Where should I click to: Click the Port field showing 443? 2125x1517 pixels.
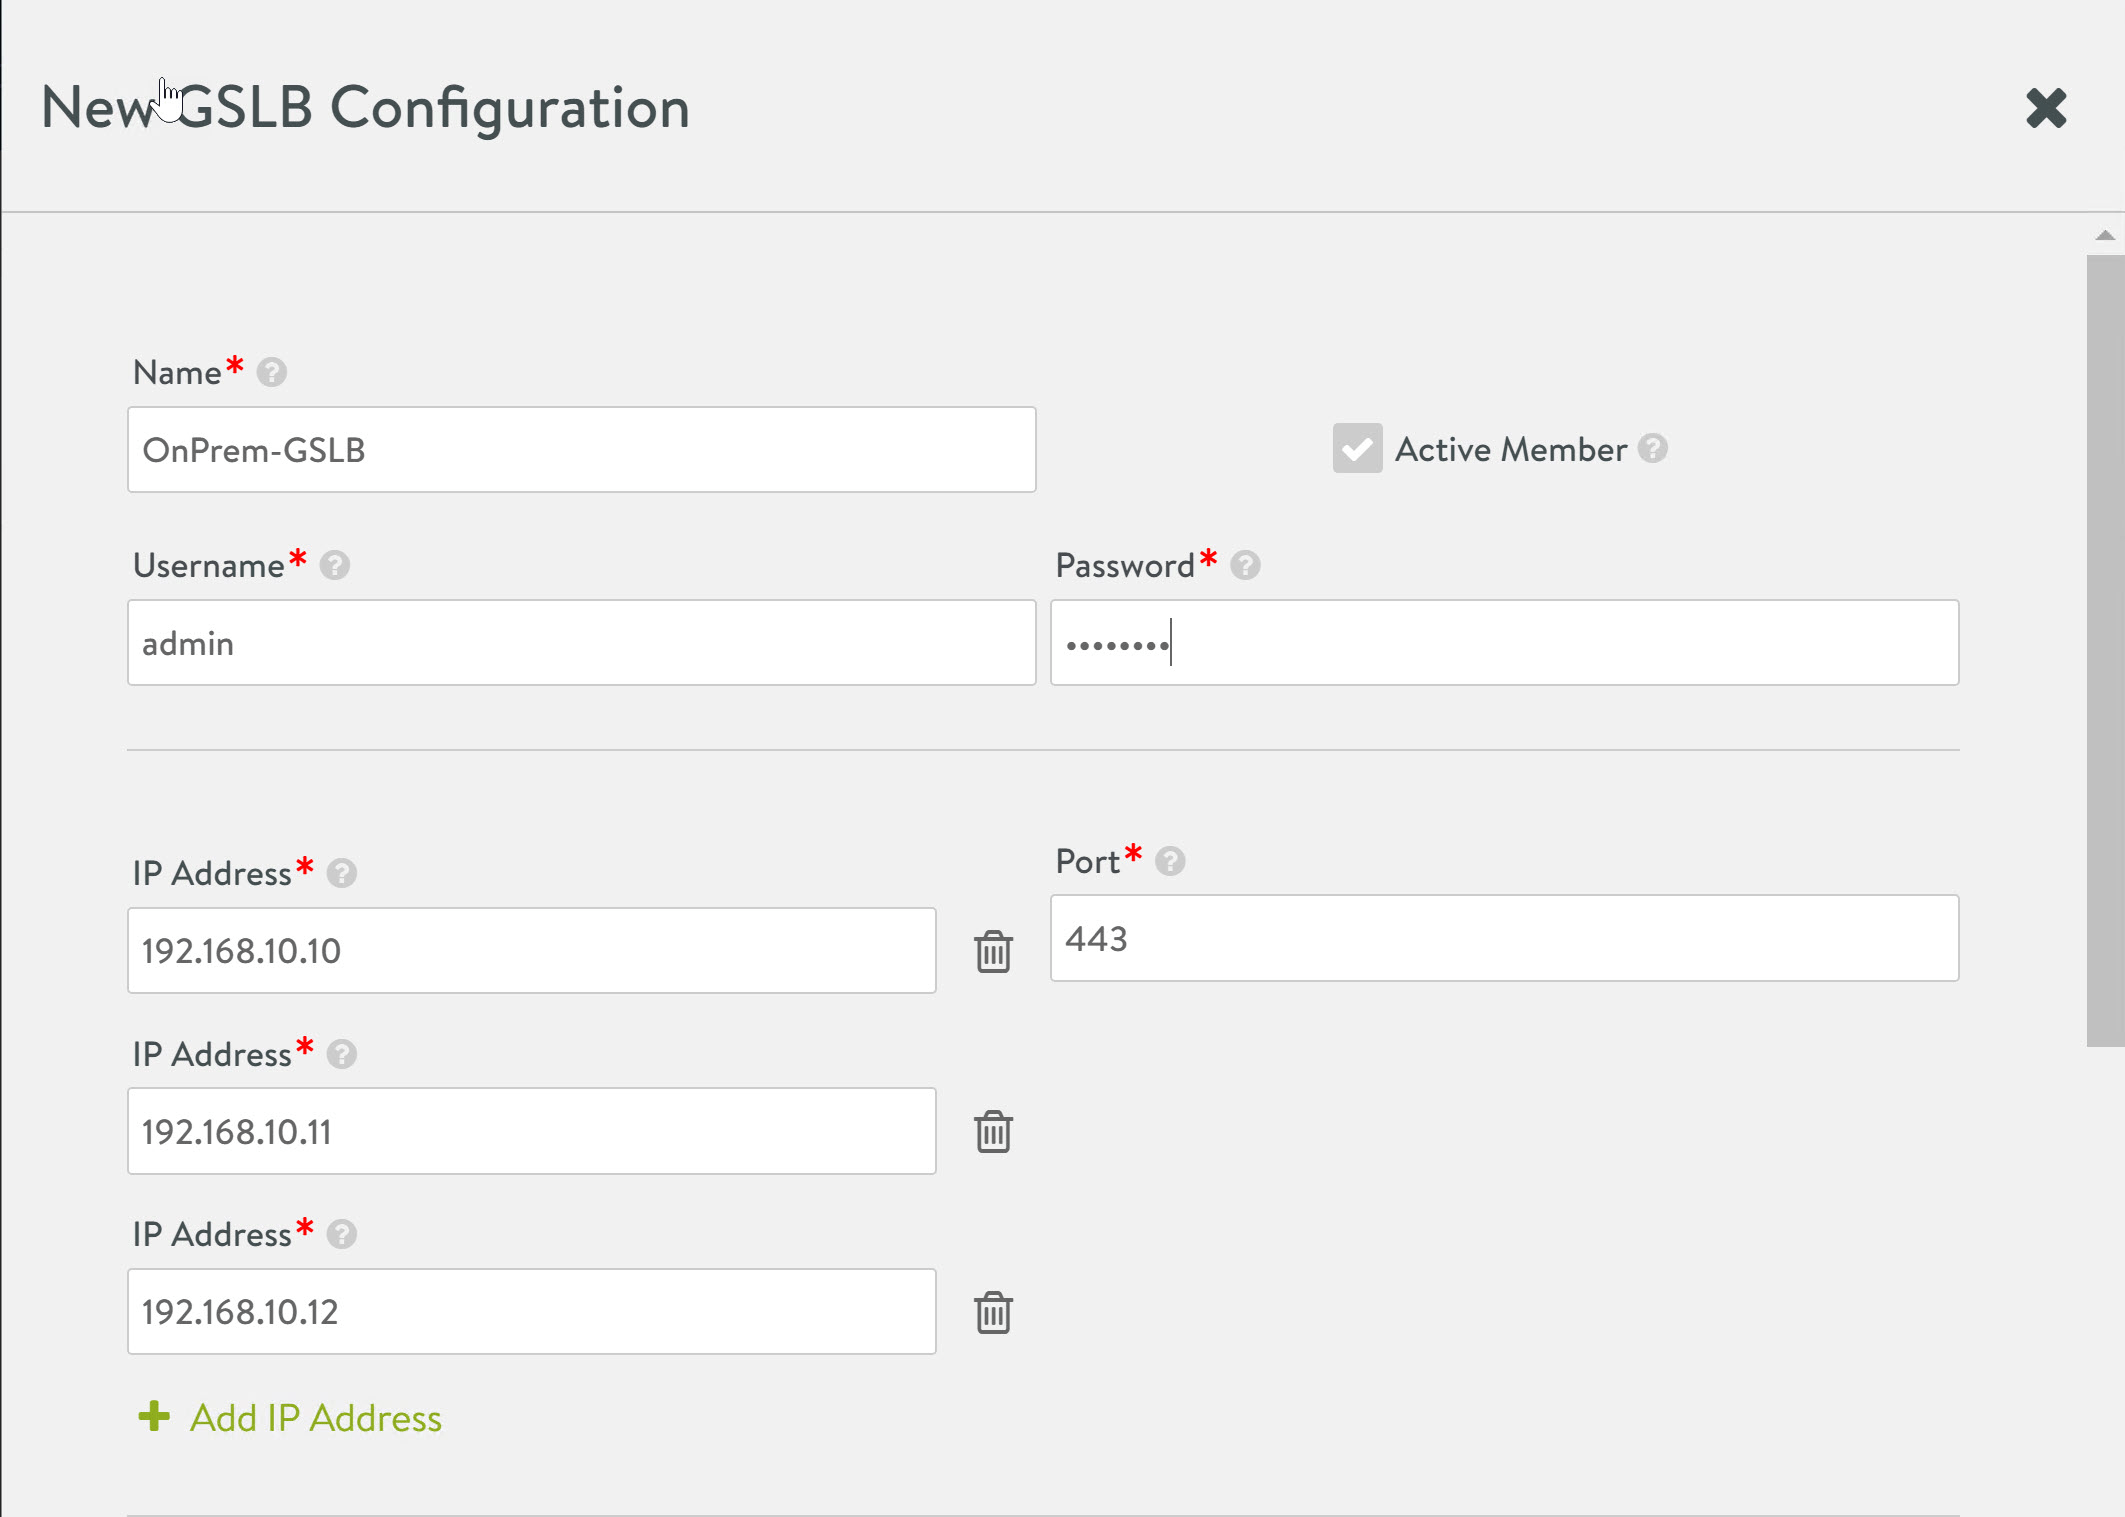click(1504, 938)
